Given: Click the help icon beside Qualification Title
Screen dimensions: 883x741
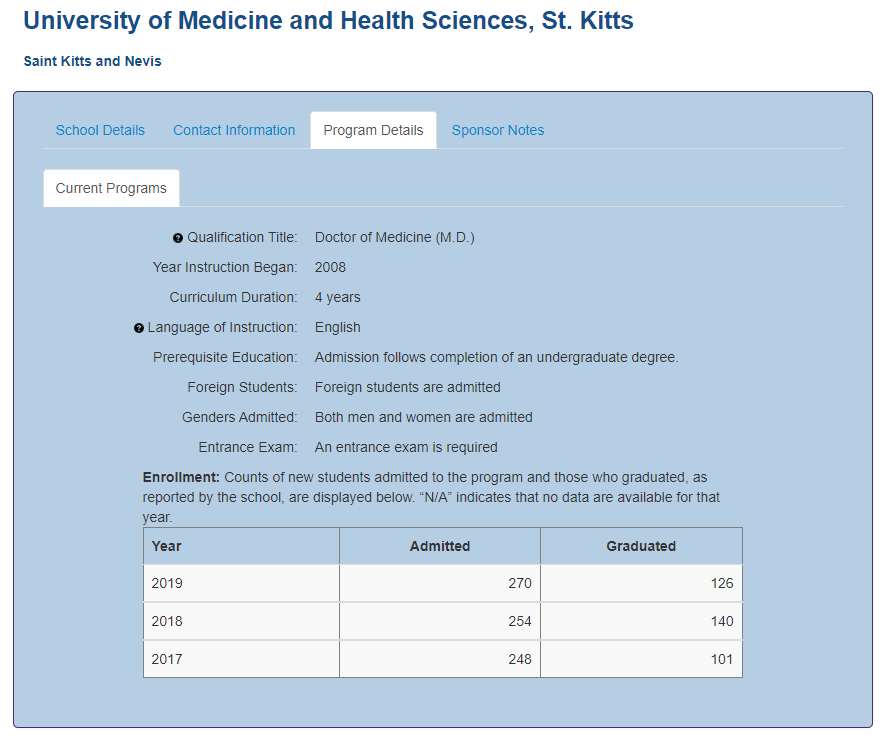Looking at the screenshot, I should click(178, 238).
